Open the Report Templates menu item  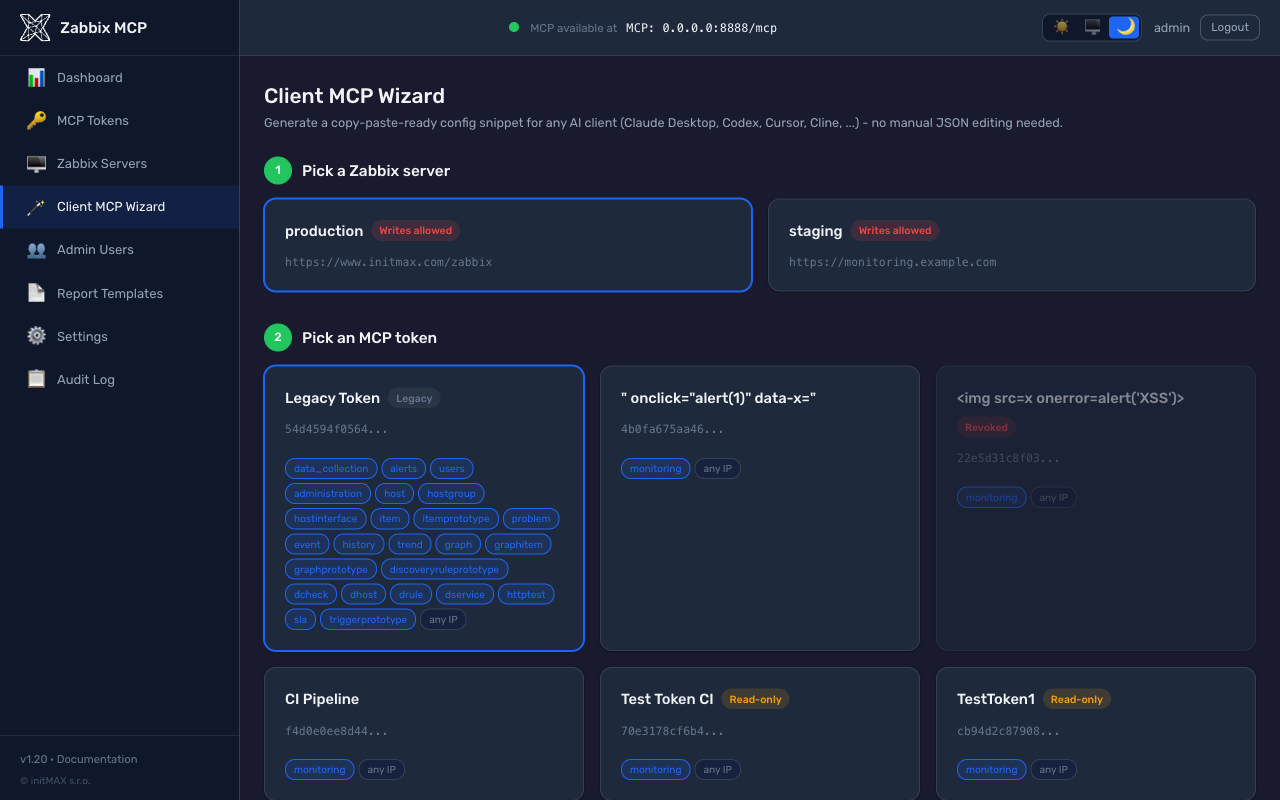click(120, 293)
